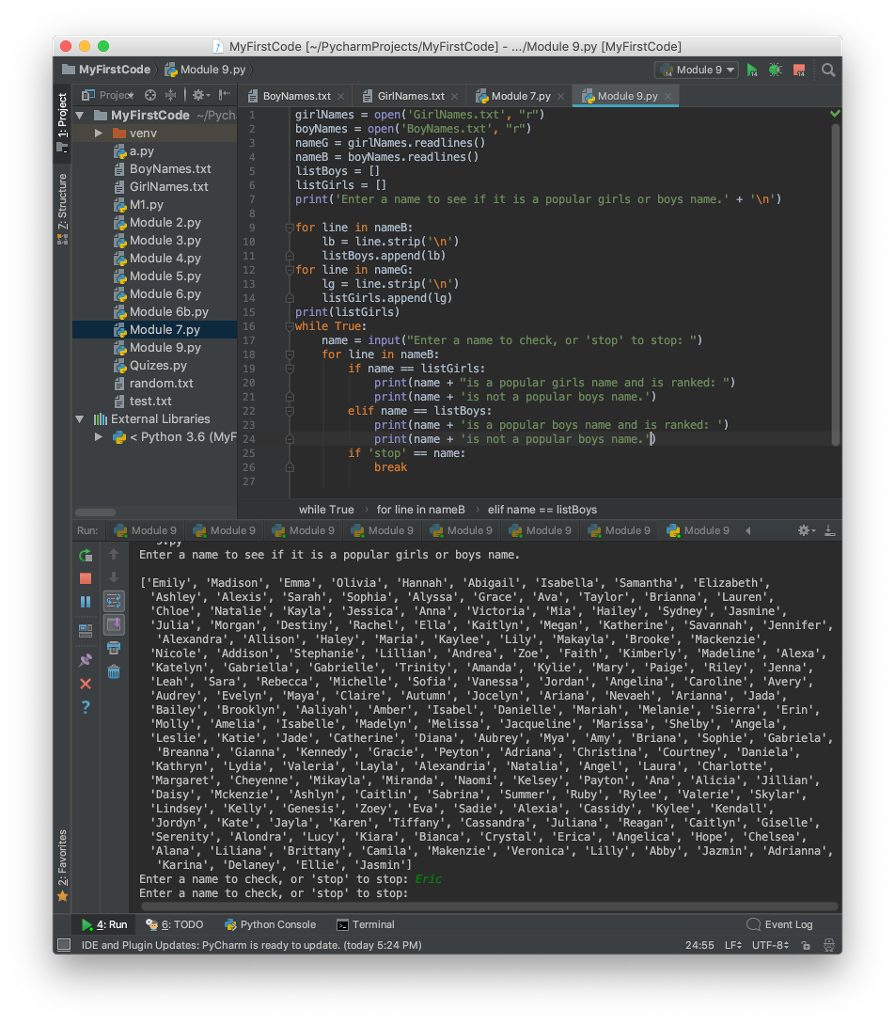895x1024 pixels.
Task: Click the down stack trace arrow in Run panel
Action: [114, 577]
